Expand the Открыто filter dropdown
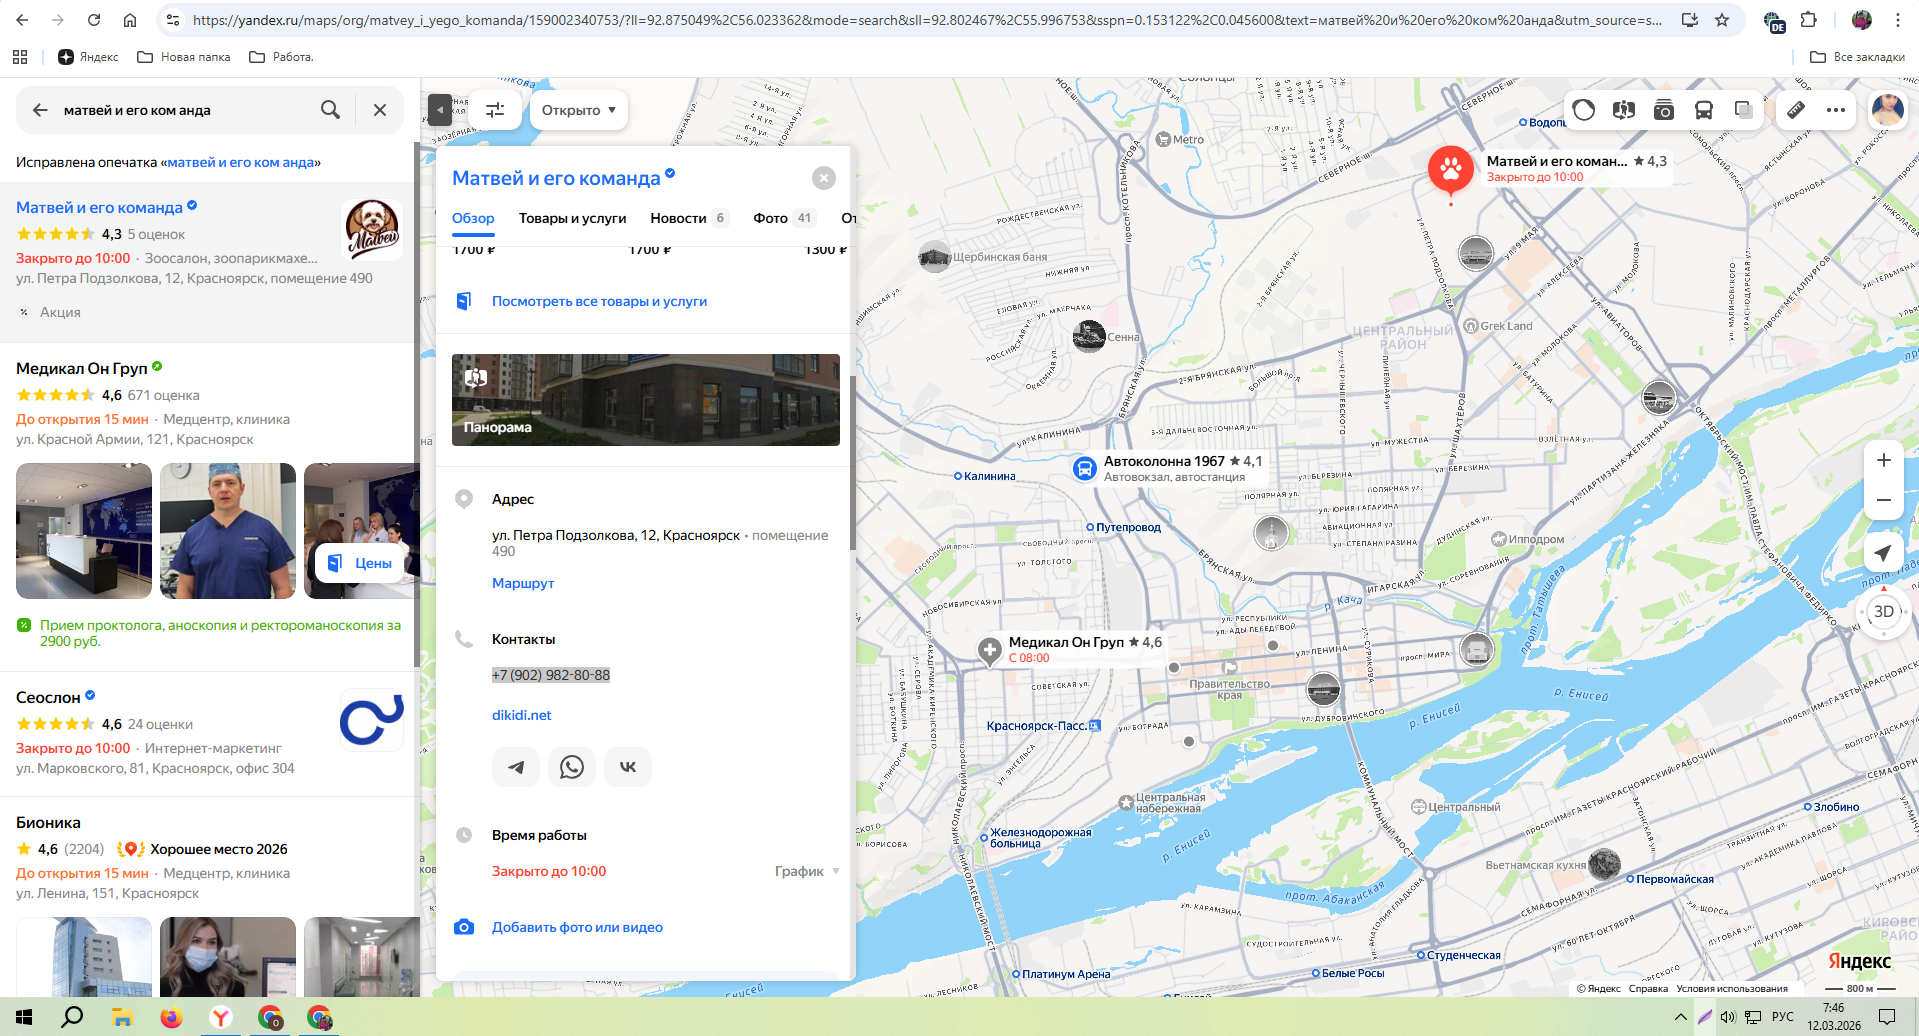Viewport: 1919px width, 1036px height. (578, 110)
